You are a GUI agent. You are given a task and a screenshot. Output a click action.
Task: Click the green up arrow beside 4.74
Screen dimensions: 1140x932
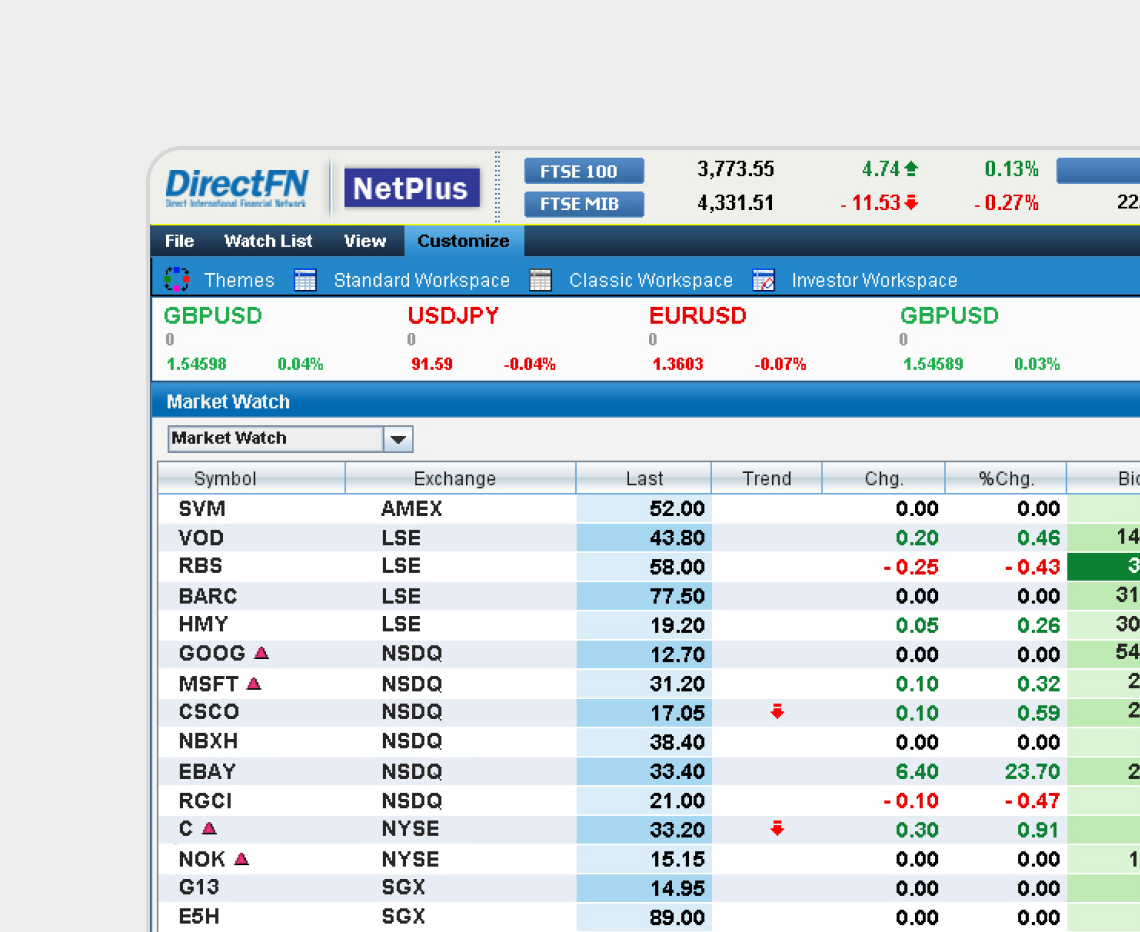[911, 169]
